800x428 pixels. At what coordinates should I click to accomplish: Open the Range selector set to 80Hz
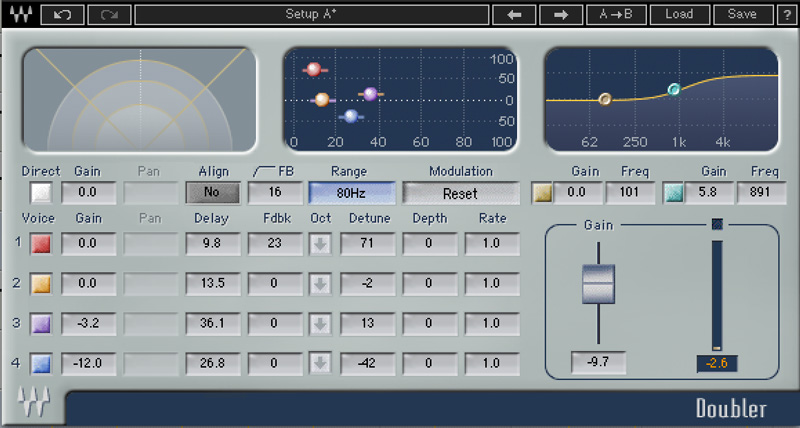pos(352,193)
